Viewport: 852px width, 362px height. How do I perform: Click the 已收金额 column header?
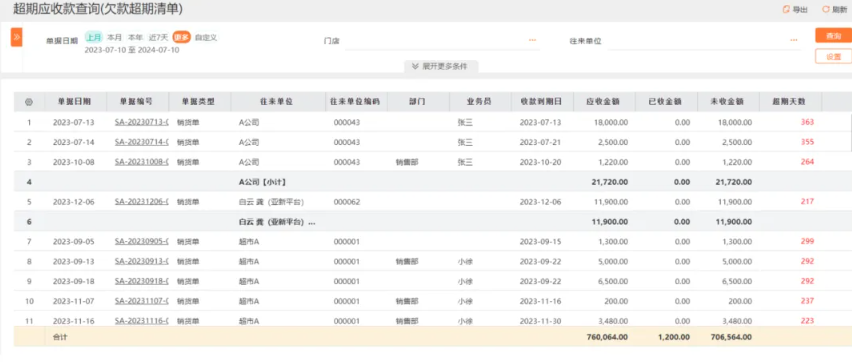[666, 102]
